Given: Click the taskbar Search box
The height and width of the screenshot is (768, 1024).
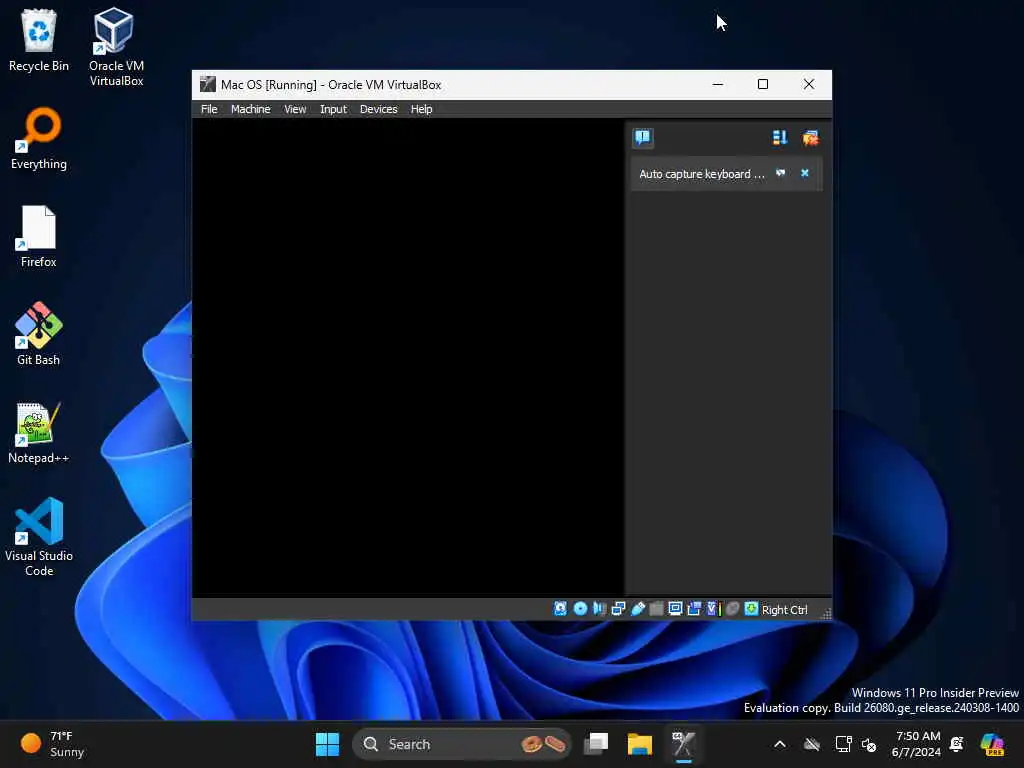Looking at the screenshot, I should coord(462,744).
